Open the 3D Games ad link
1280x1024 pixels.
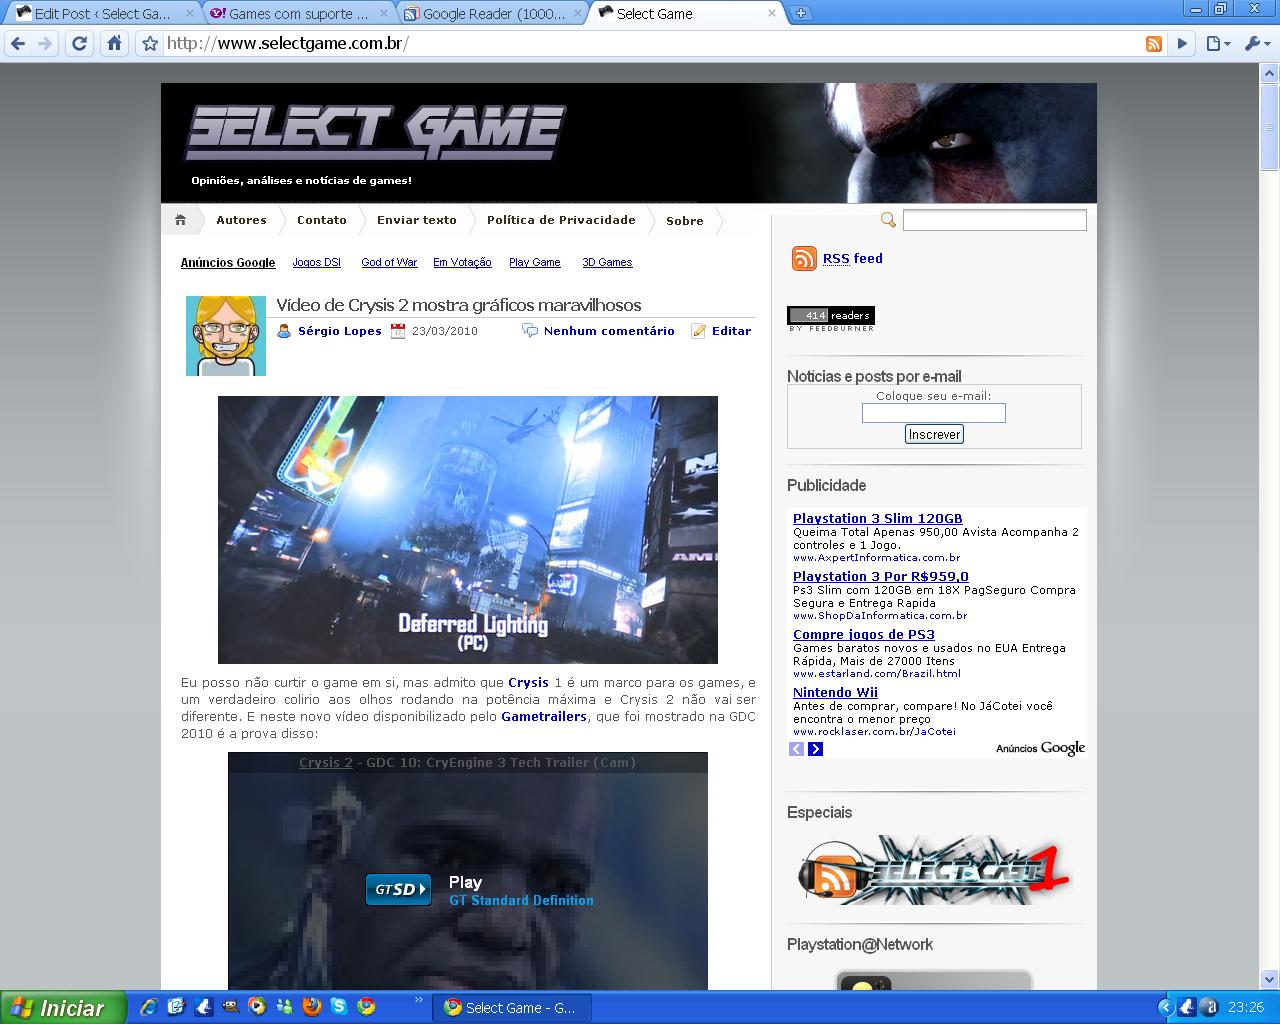[607, 262]
